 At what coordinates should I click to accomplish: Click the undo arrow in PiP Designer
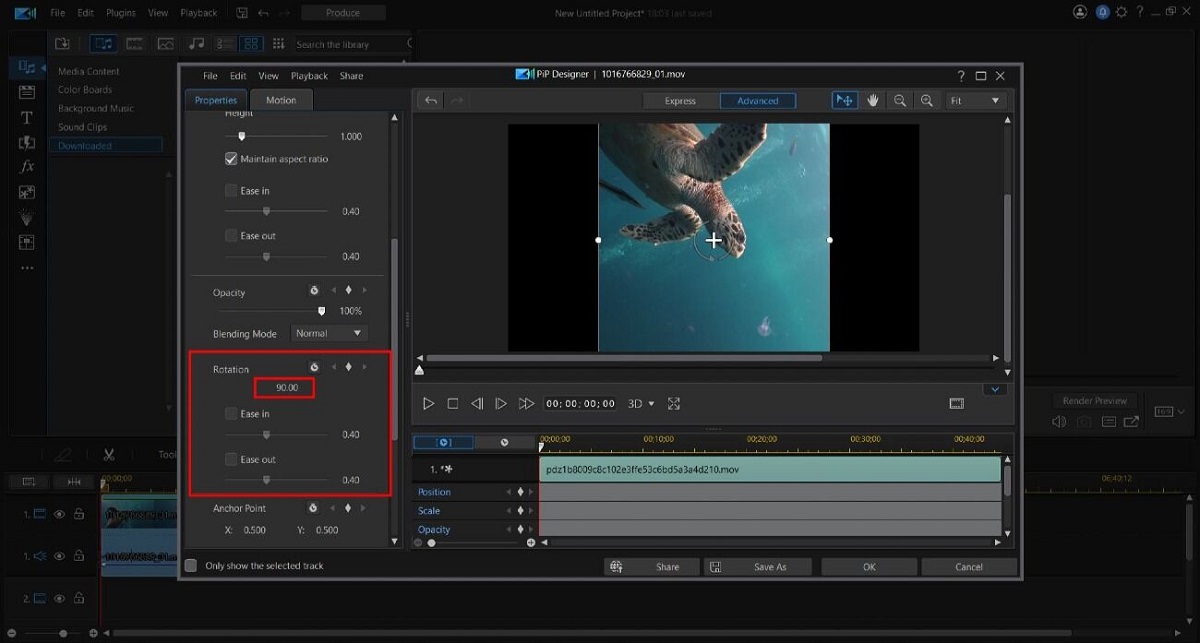click(431, 100)
